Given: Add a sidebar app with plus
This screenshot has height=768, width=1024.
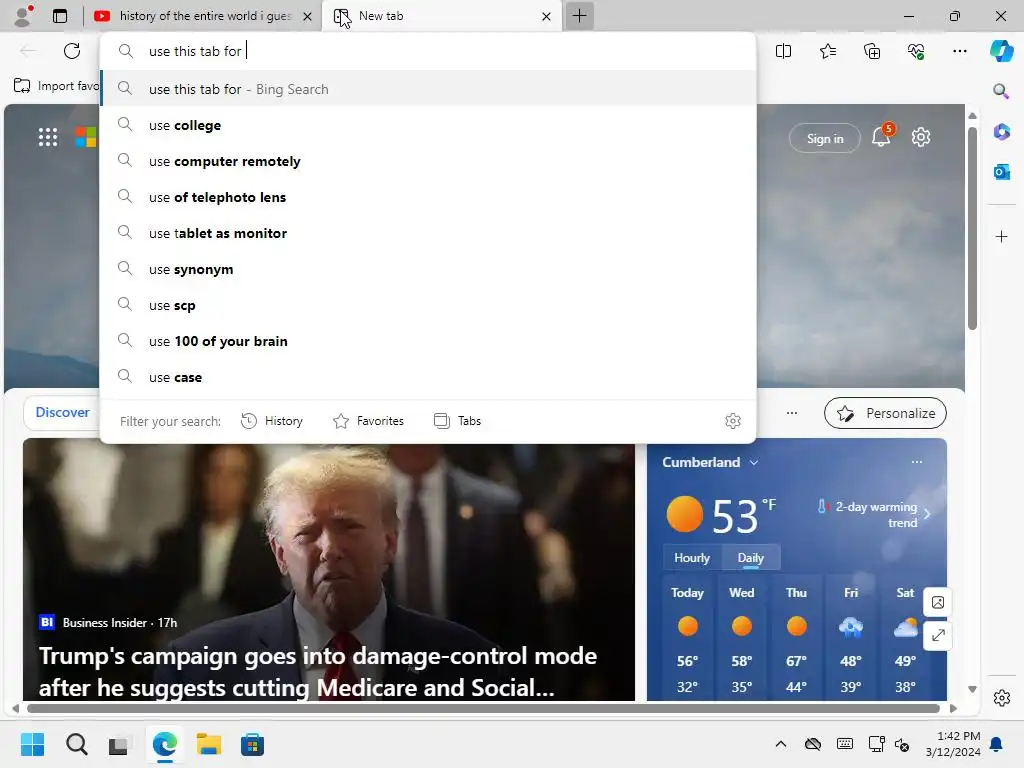Looking at the screenshot, I should click(x=1001, y=236).
